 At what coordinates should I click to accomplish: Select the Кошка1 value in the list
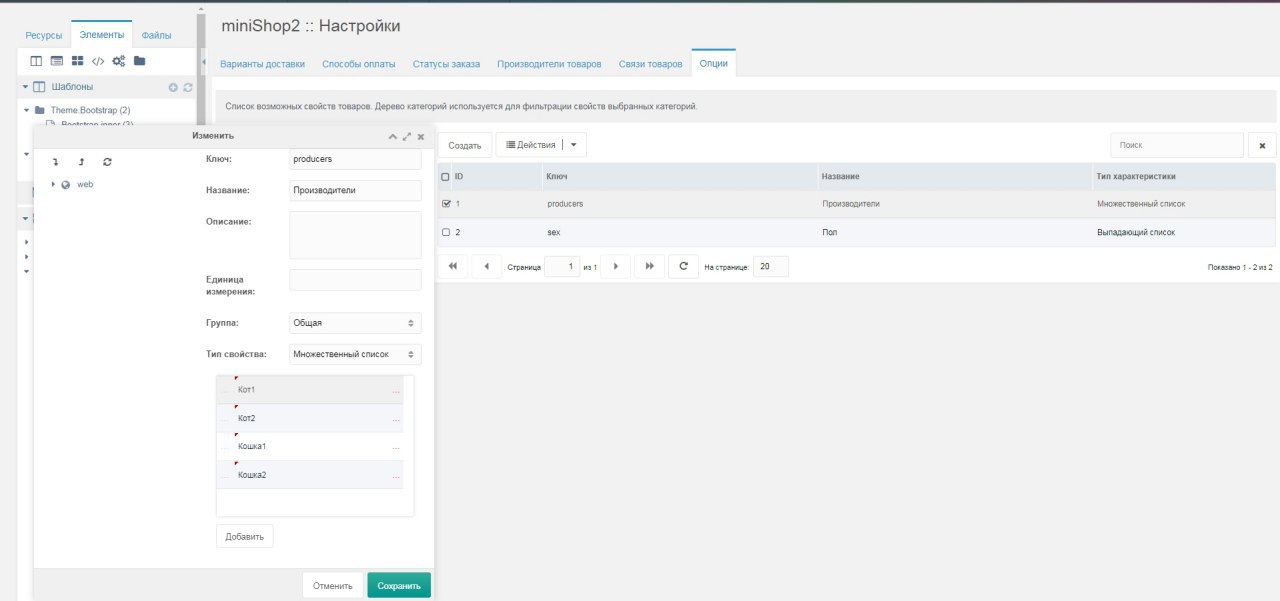coord(310,446)
